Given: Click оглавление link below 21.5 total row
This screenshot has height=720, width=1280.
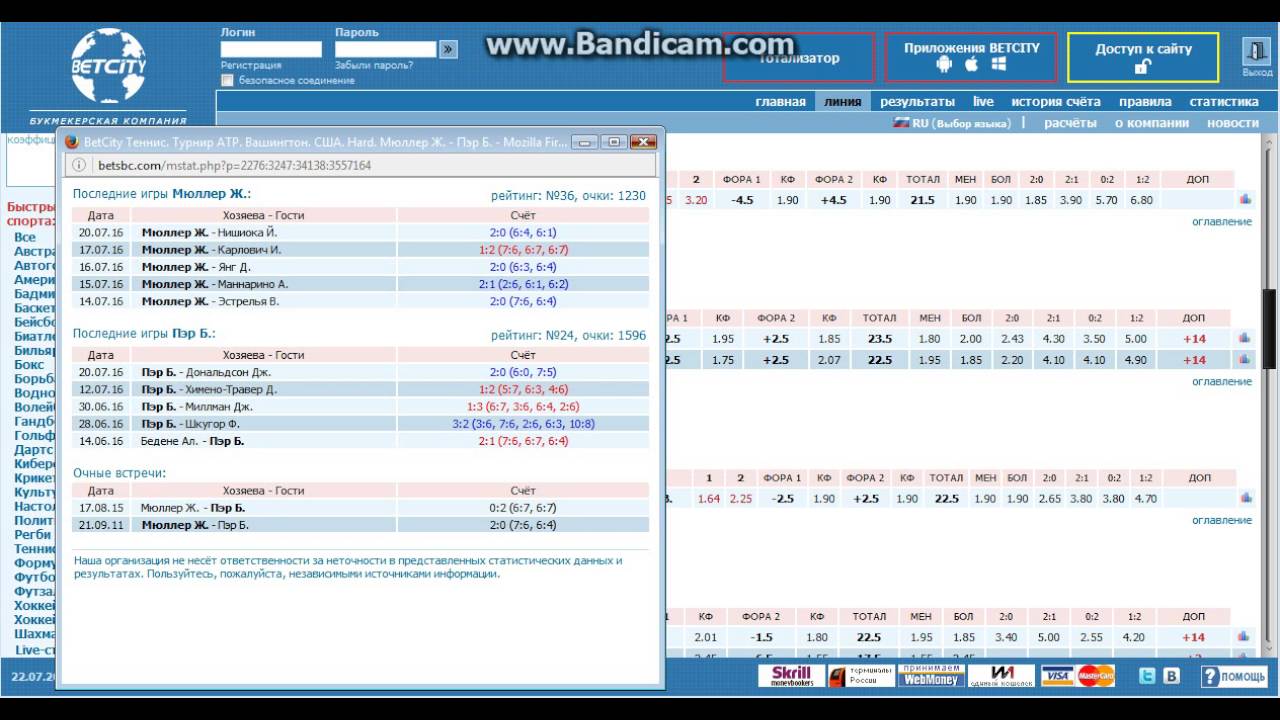Looking at the screenshot, I should click(1221, 222).
